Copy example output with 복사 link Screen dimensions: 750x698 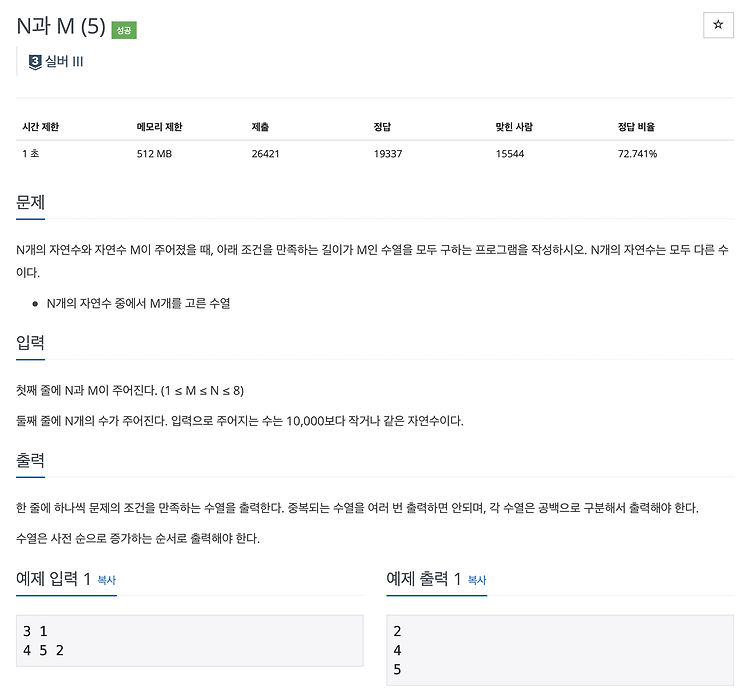(477, 580)
